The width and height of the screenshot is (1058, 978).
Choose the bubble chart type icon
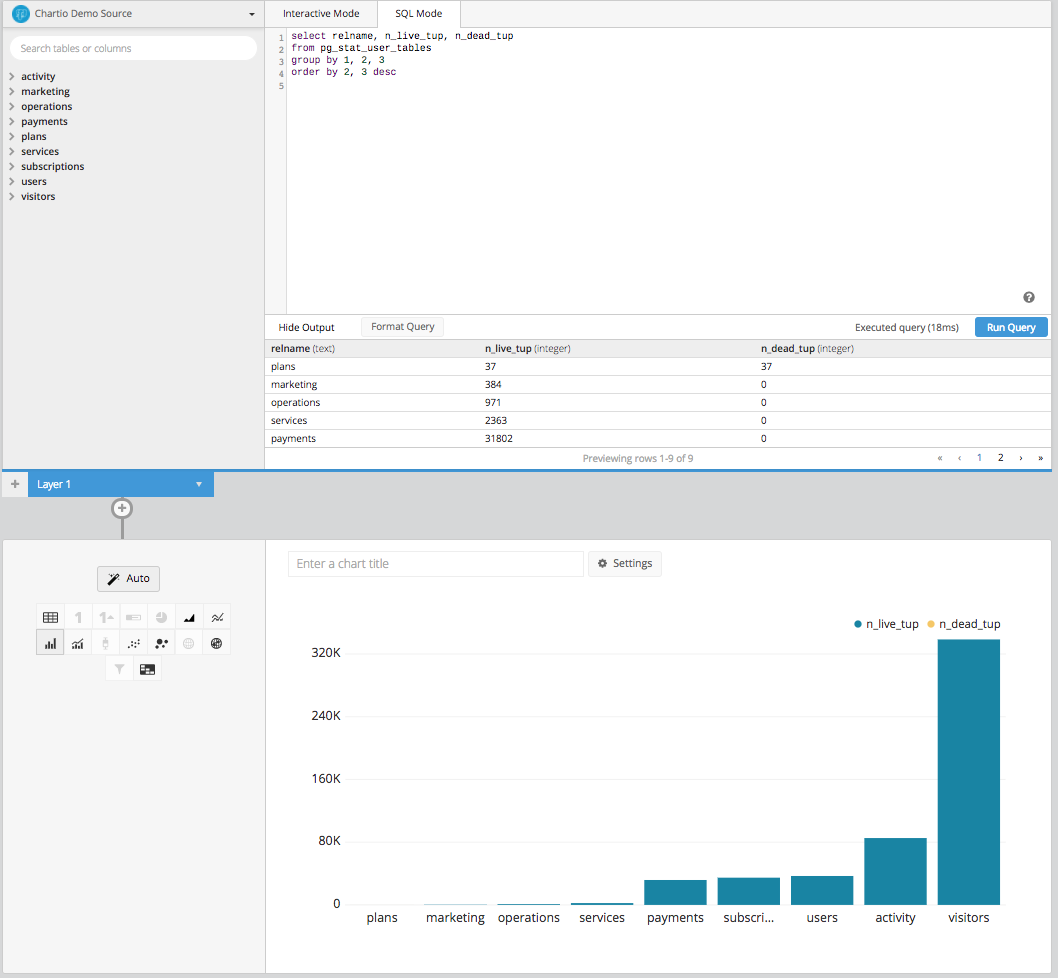(161, 644)
